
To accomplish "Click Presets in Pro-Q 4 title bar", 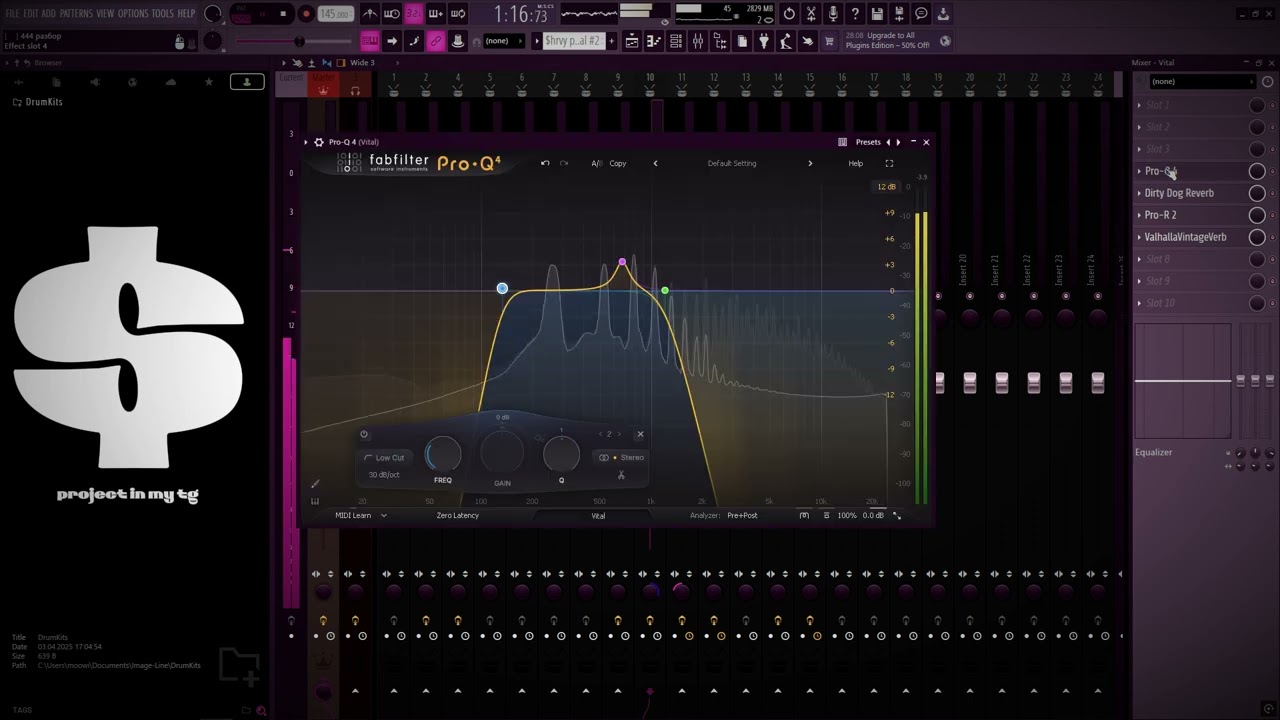I will [x=868, y=142].
